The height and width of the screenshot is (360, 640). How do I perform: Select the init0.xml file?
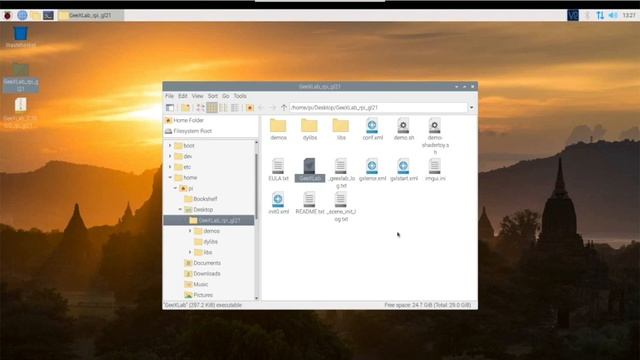(278, 203)
